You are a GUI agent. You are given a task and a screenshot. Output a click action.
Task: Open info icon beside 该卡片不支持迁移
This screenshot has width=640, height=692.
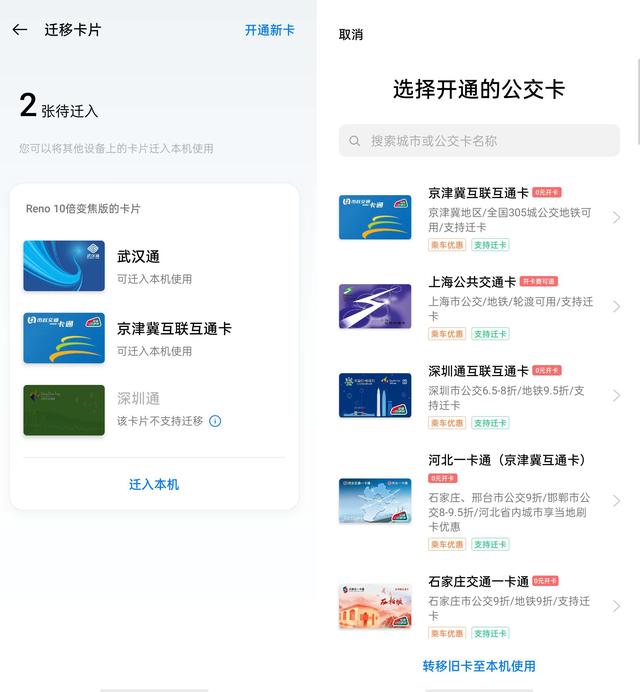click(x=215, y=421)
